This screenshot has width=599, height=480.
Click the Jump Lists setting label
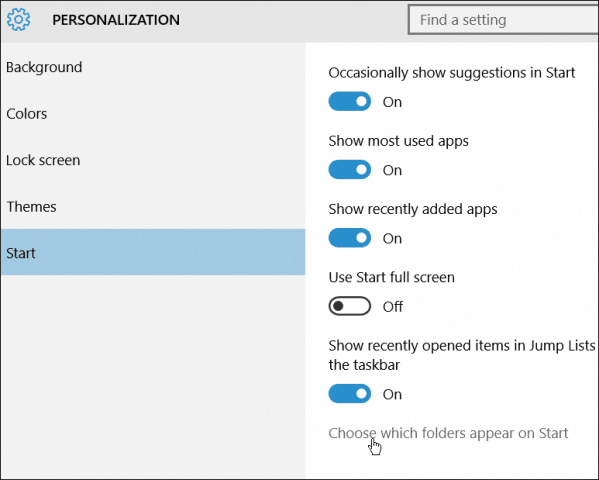pos(462,355)
